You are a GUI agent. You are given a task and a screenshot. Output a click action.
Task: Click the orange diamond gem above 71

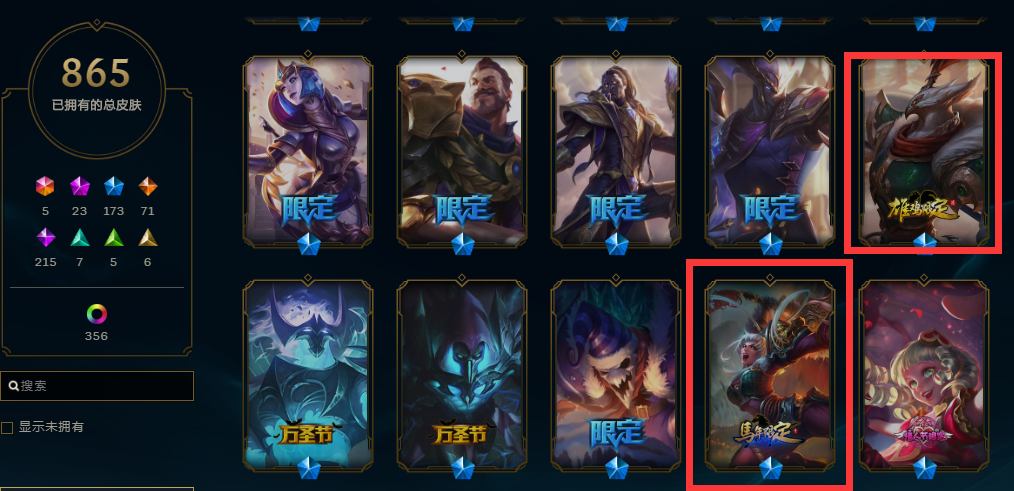148,186
